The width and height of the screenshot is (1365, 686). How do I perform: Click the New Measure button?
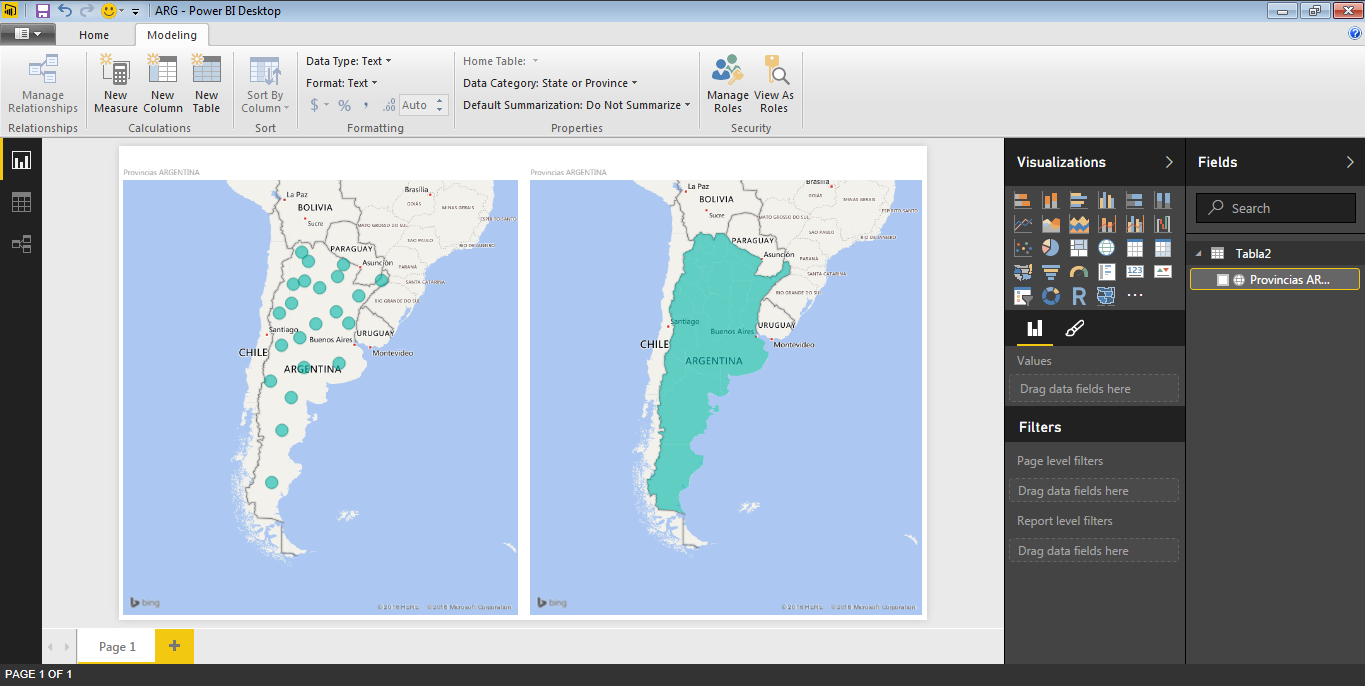click(116, 84)
